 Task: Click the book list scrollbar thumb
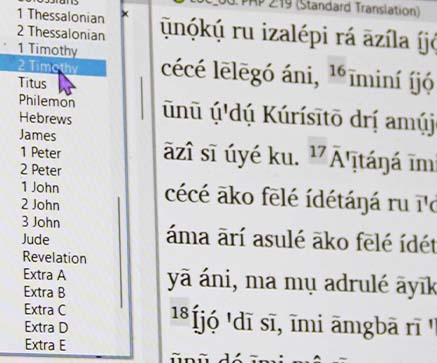[121, 252]
